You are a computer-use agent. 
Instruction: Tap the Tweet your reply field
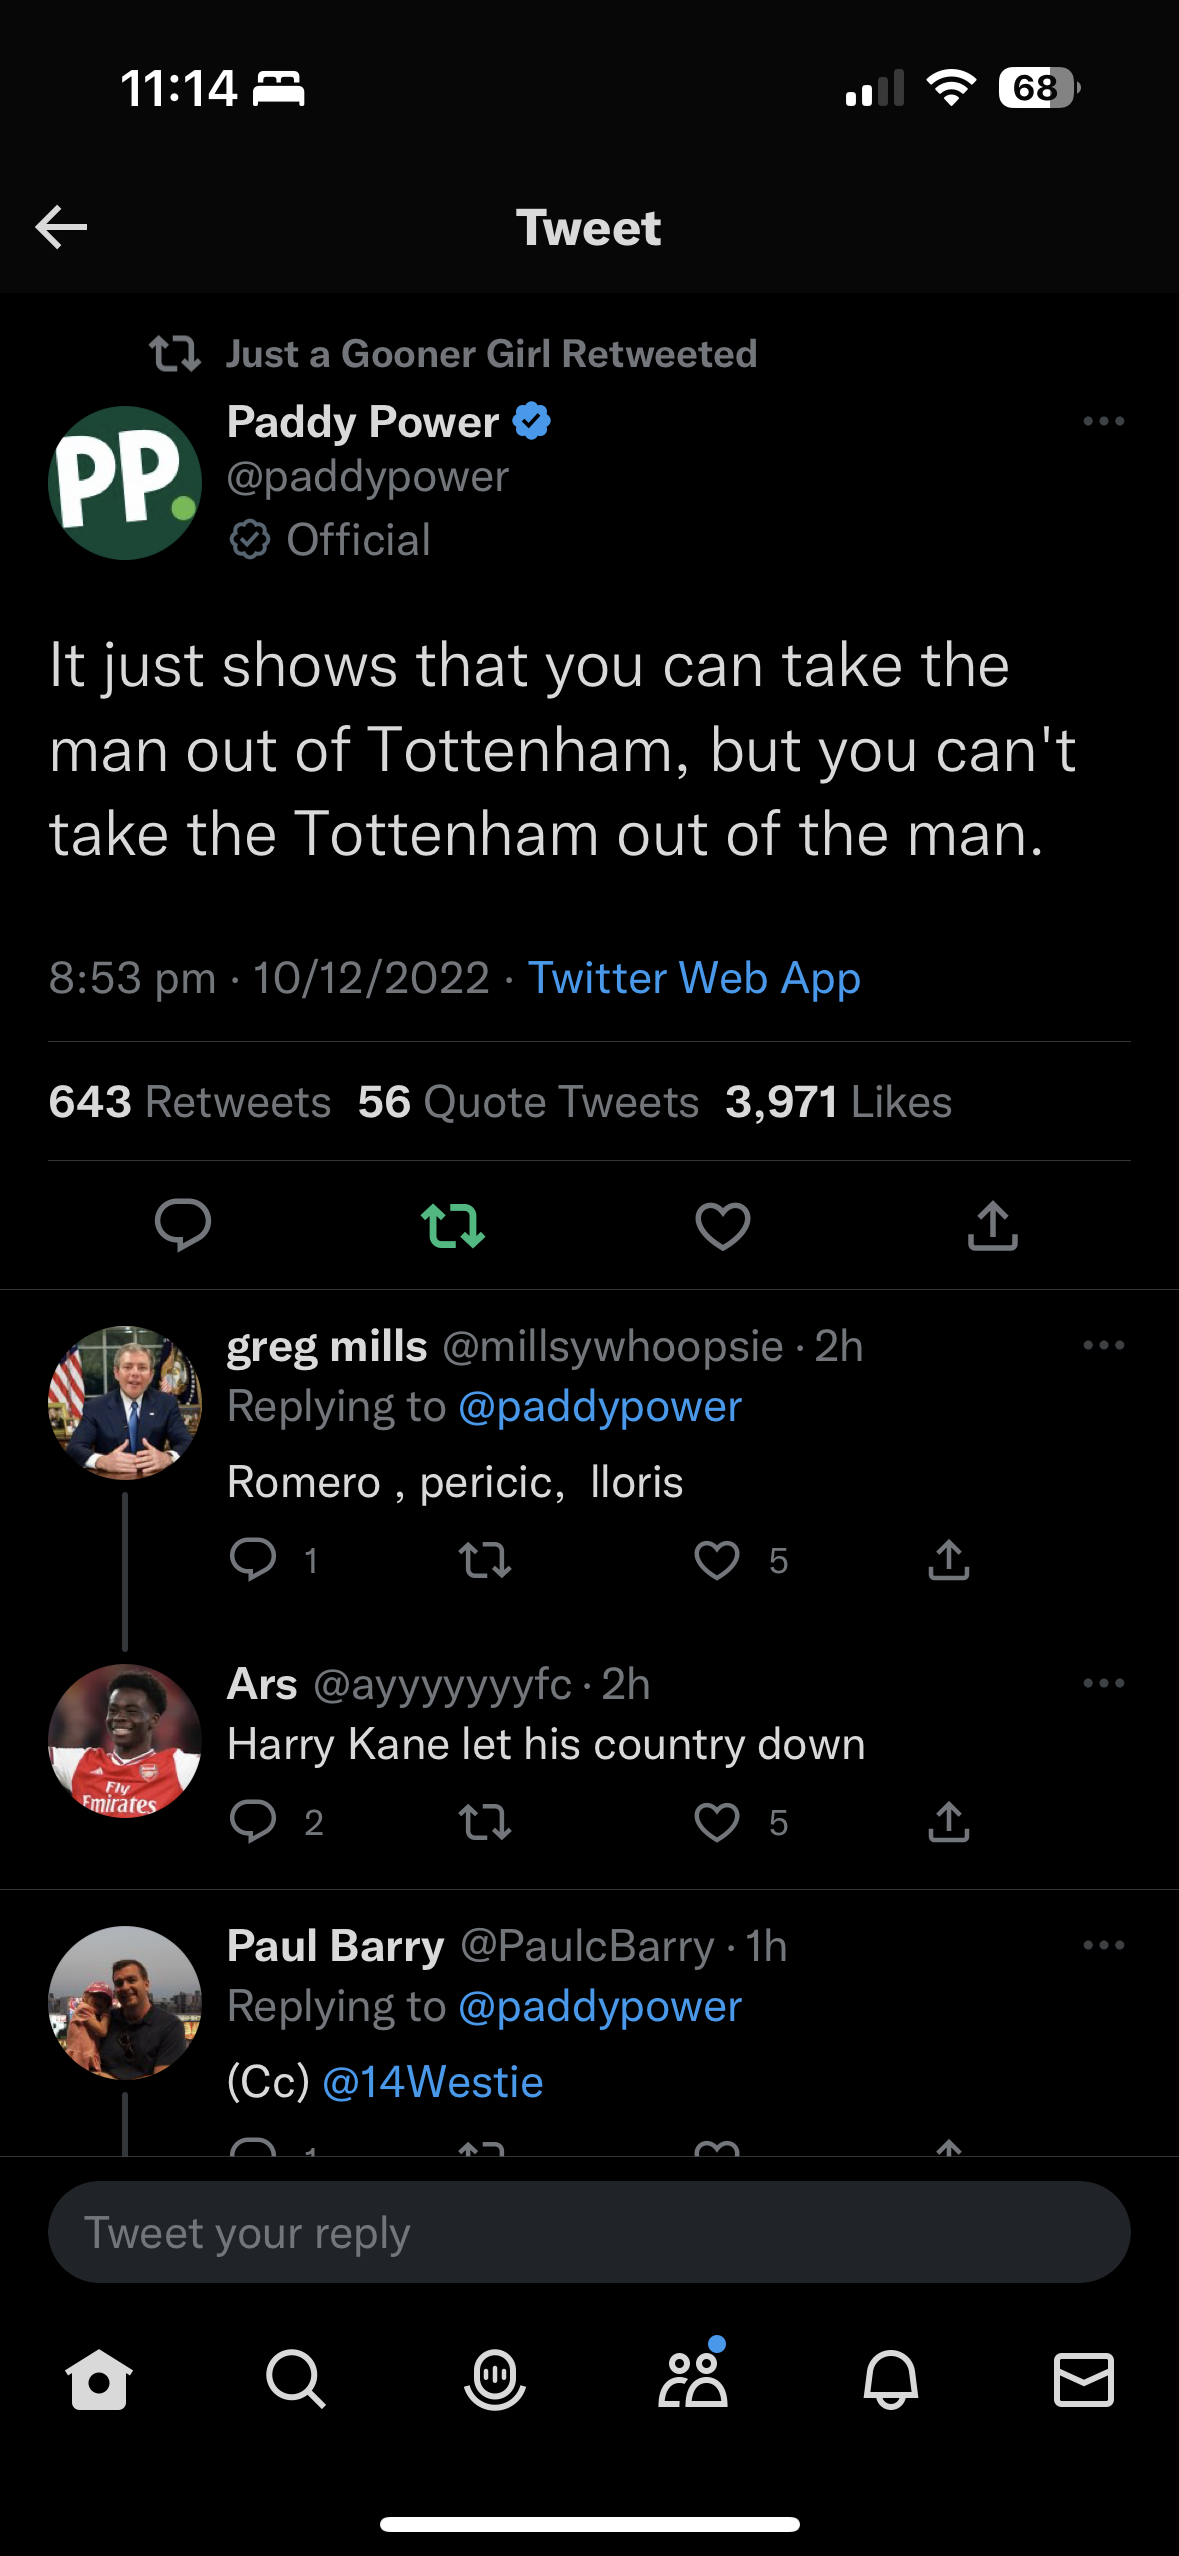click(589, 2233)
